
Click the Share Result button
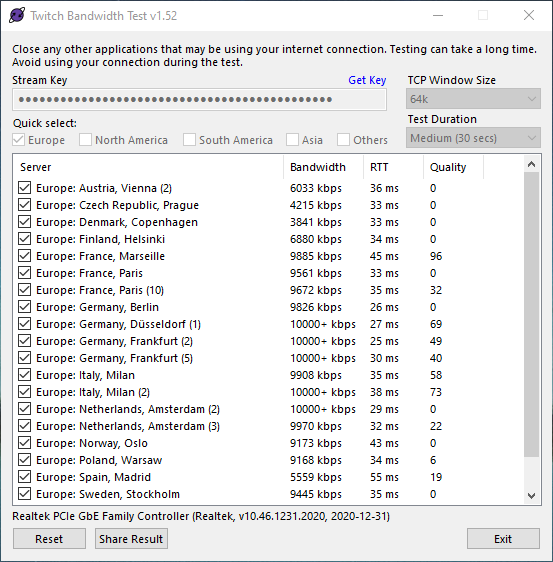(131, 538)
